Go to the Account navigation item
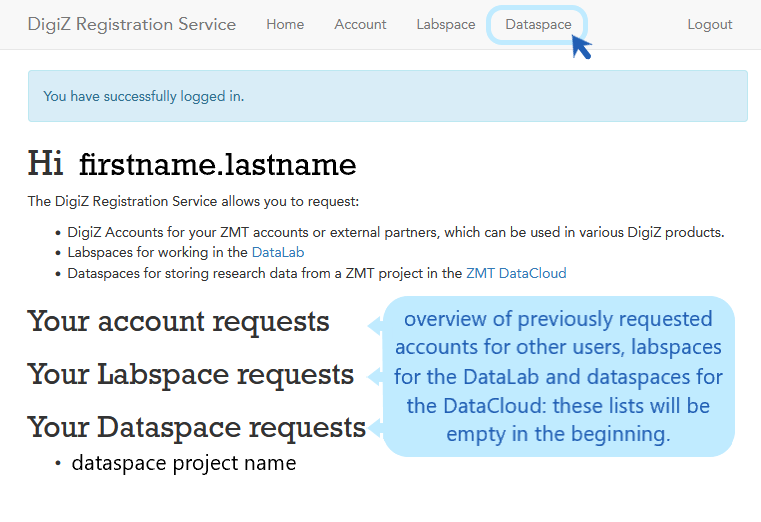This screenshot has width=761, height=522. pyautogui.click(x=360, y=24)
